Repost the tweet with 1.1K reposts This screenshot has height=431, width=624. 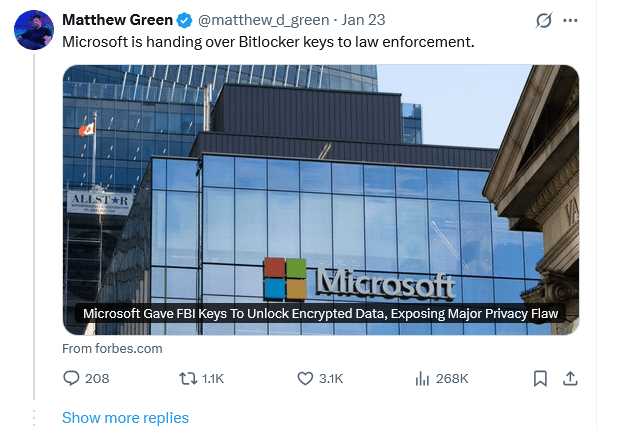(x=187, y=378)
